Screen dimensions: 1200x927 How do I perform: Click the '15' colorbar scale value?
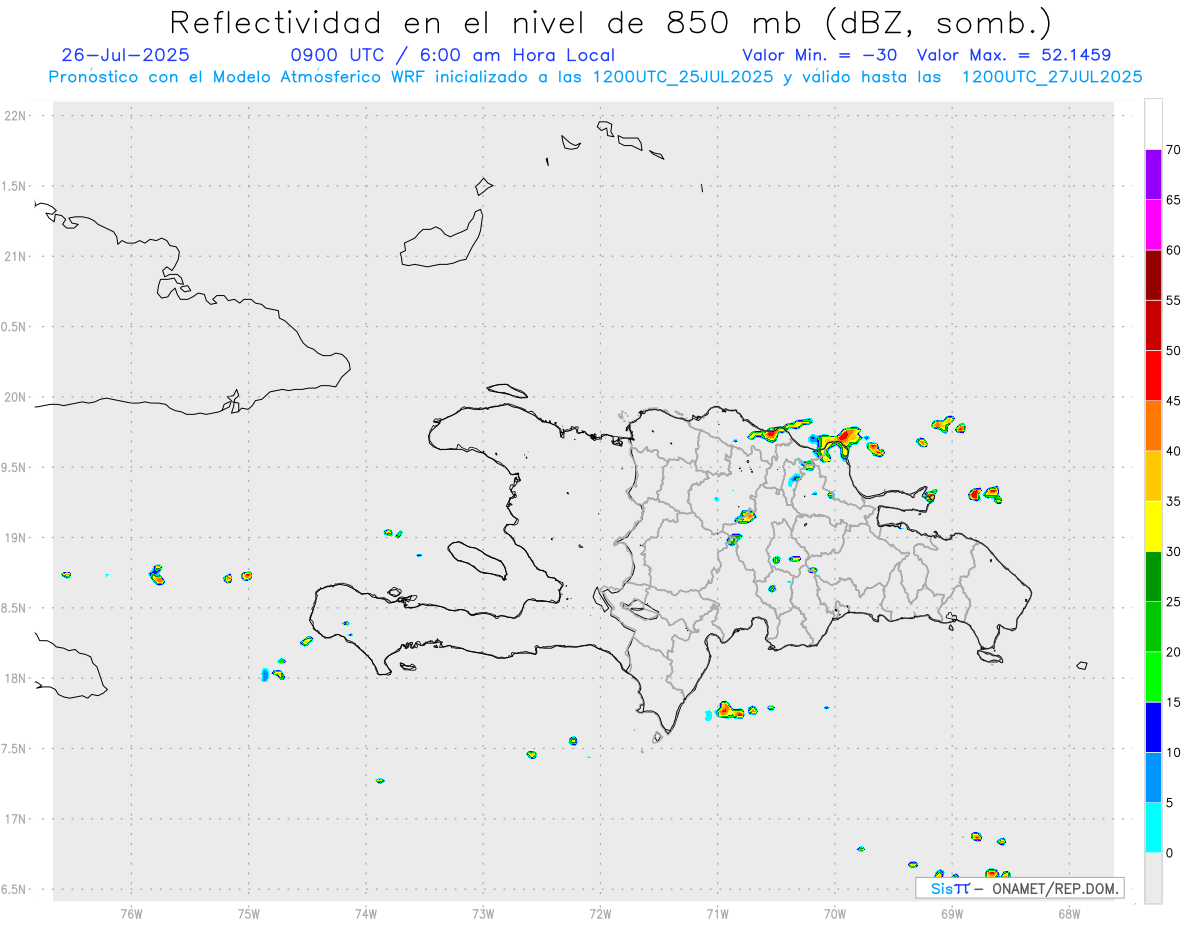1173,702
